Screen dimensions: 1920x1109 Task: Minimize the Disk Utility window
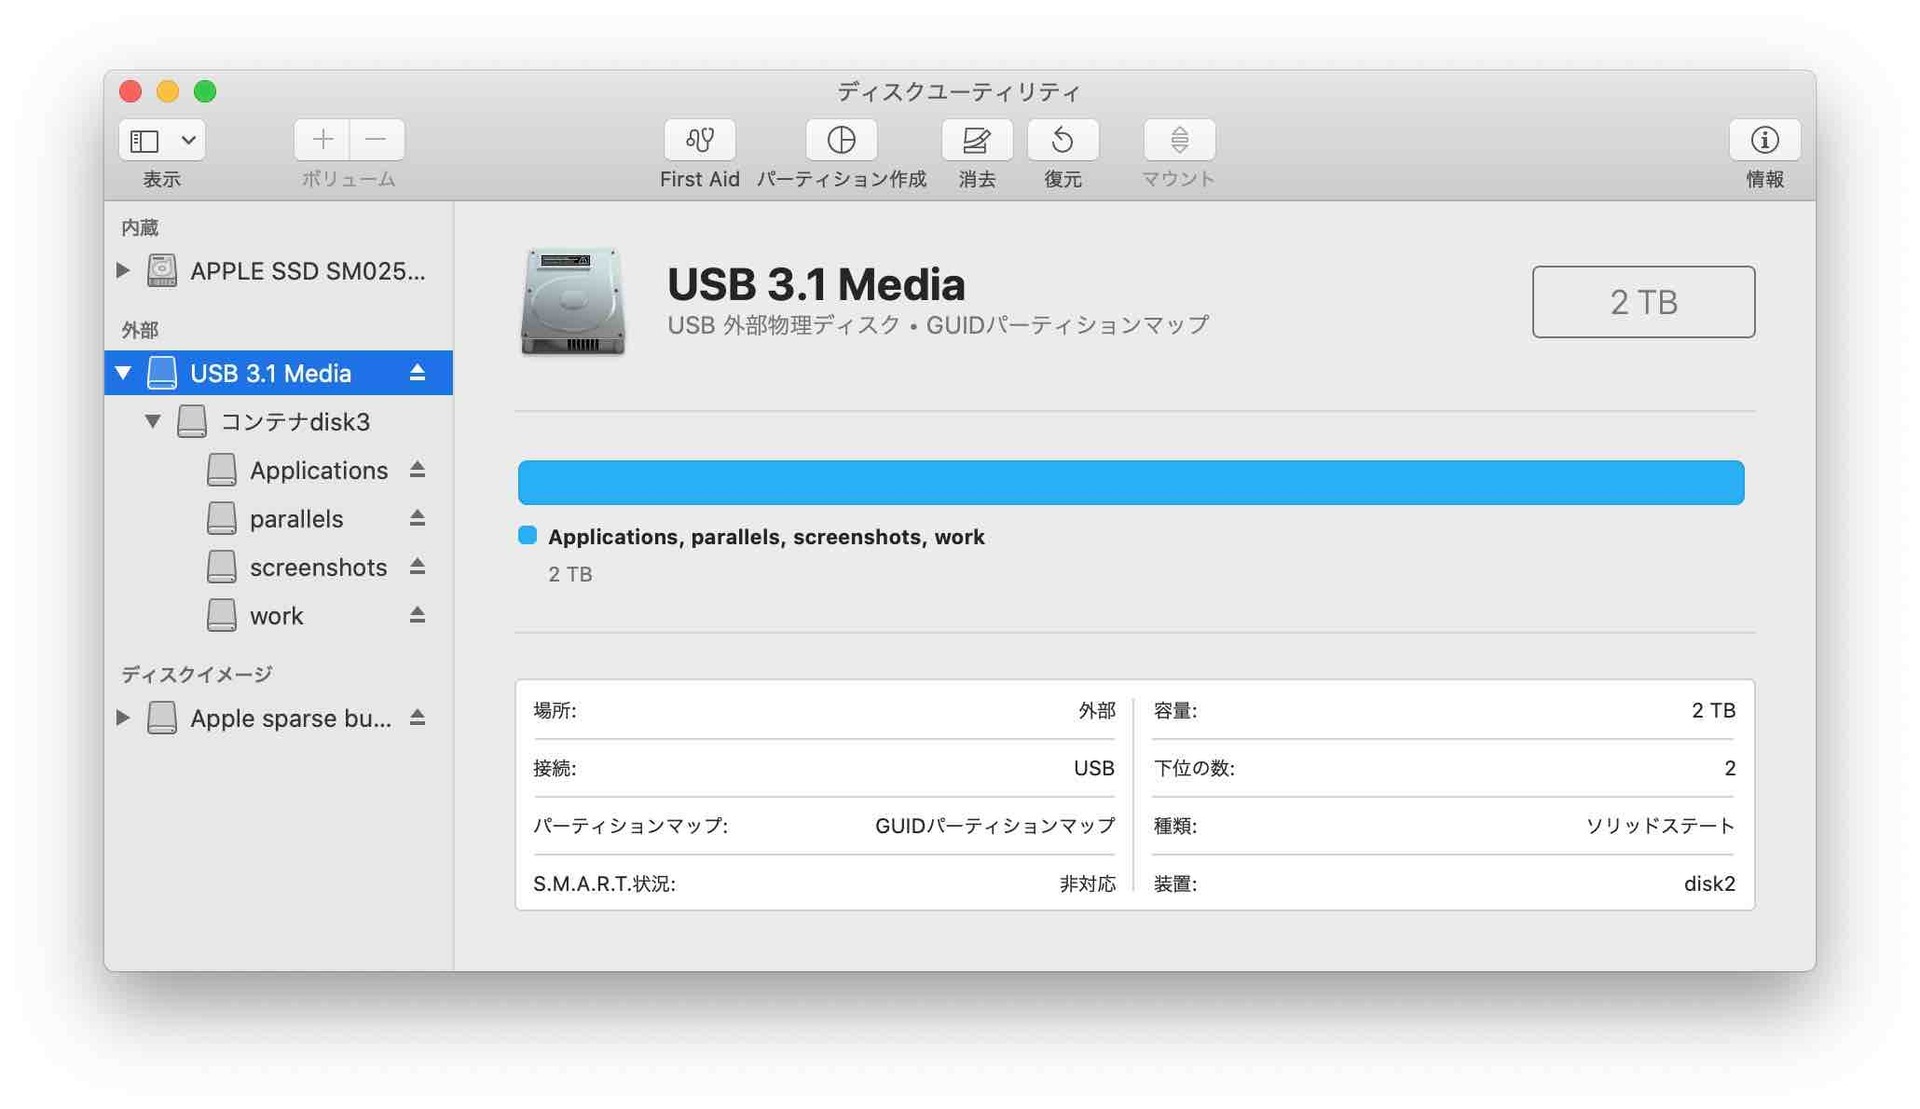click(167, 91)
